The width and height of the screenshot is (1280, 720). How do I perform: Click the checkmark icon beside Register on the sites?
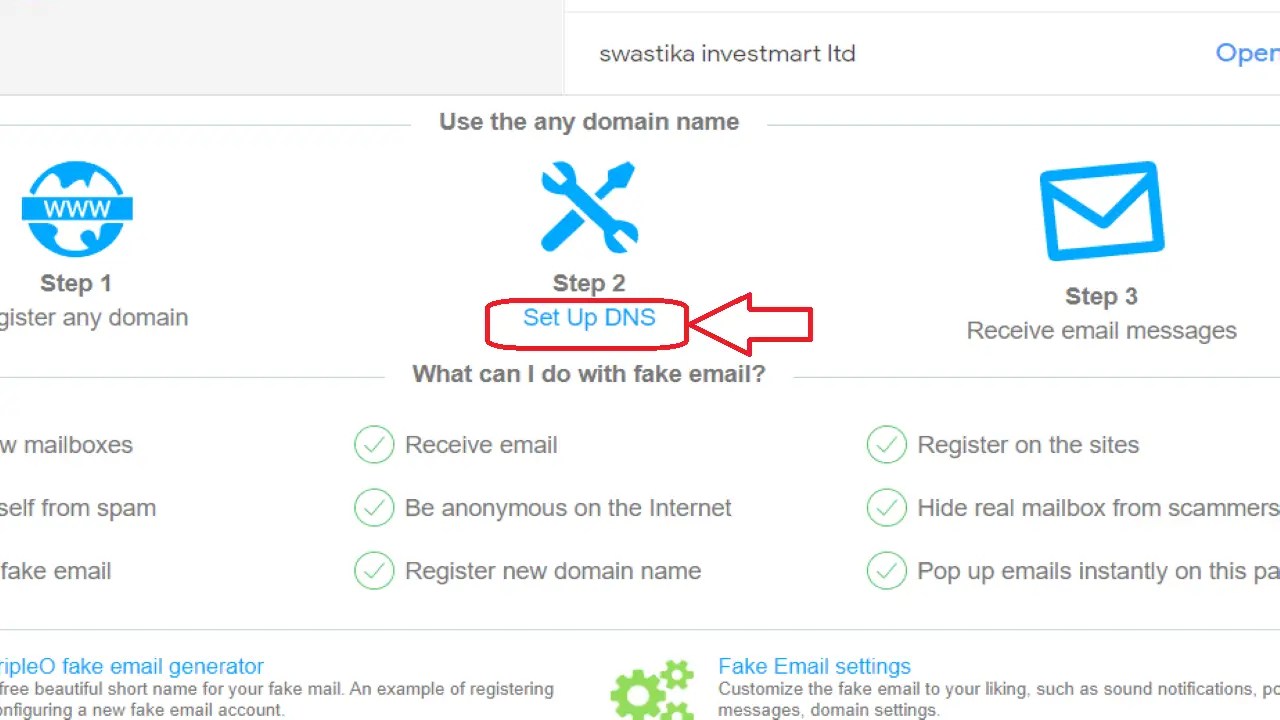click(x=886, y=445)
